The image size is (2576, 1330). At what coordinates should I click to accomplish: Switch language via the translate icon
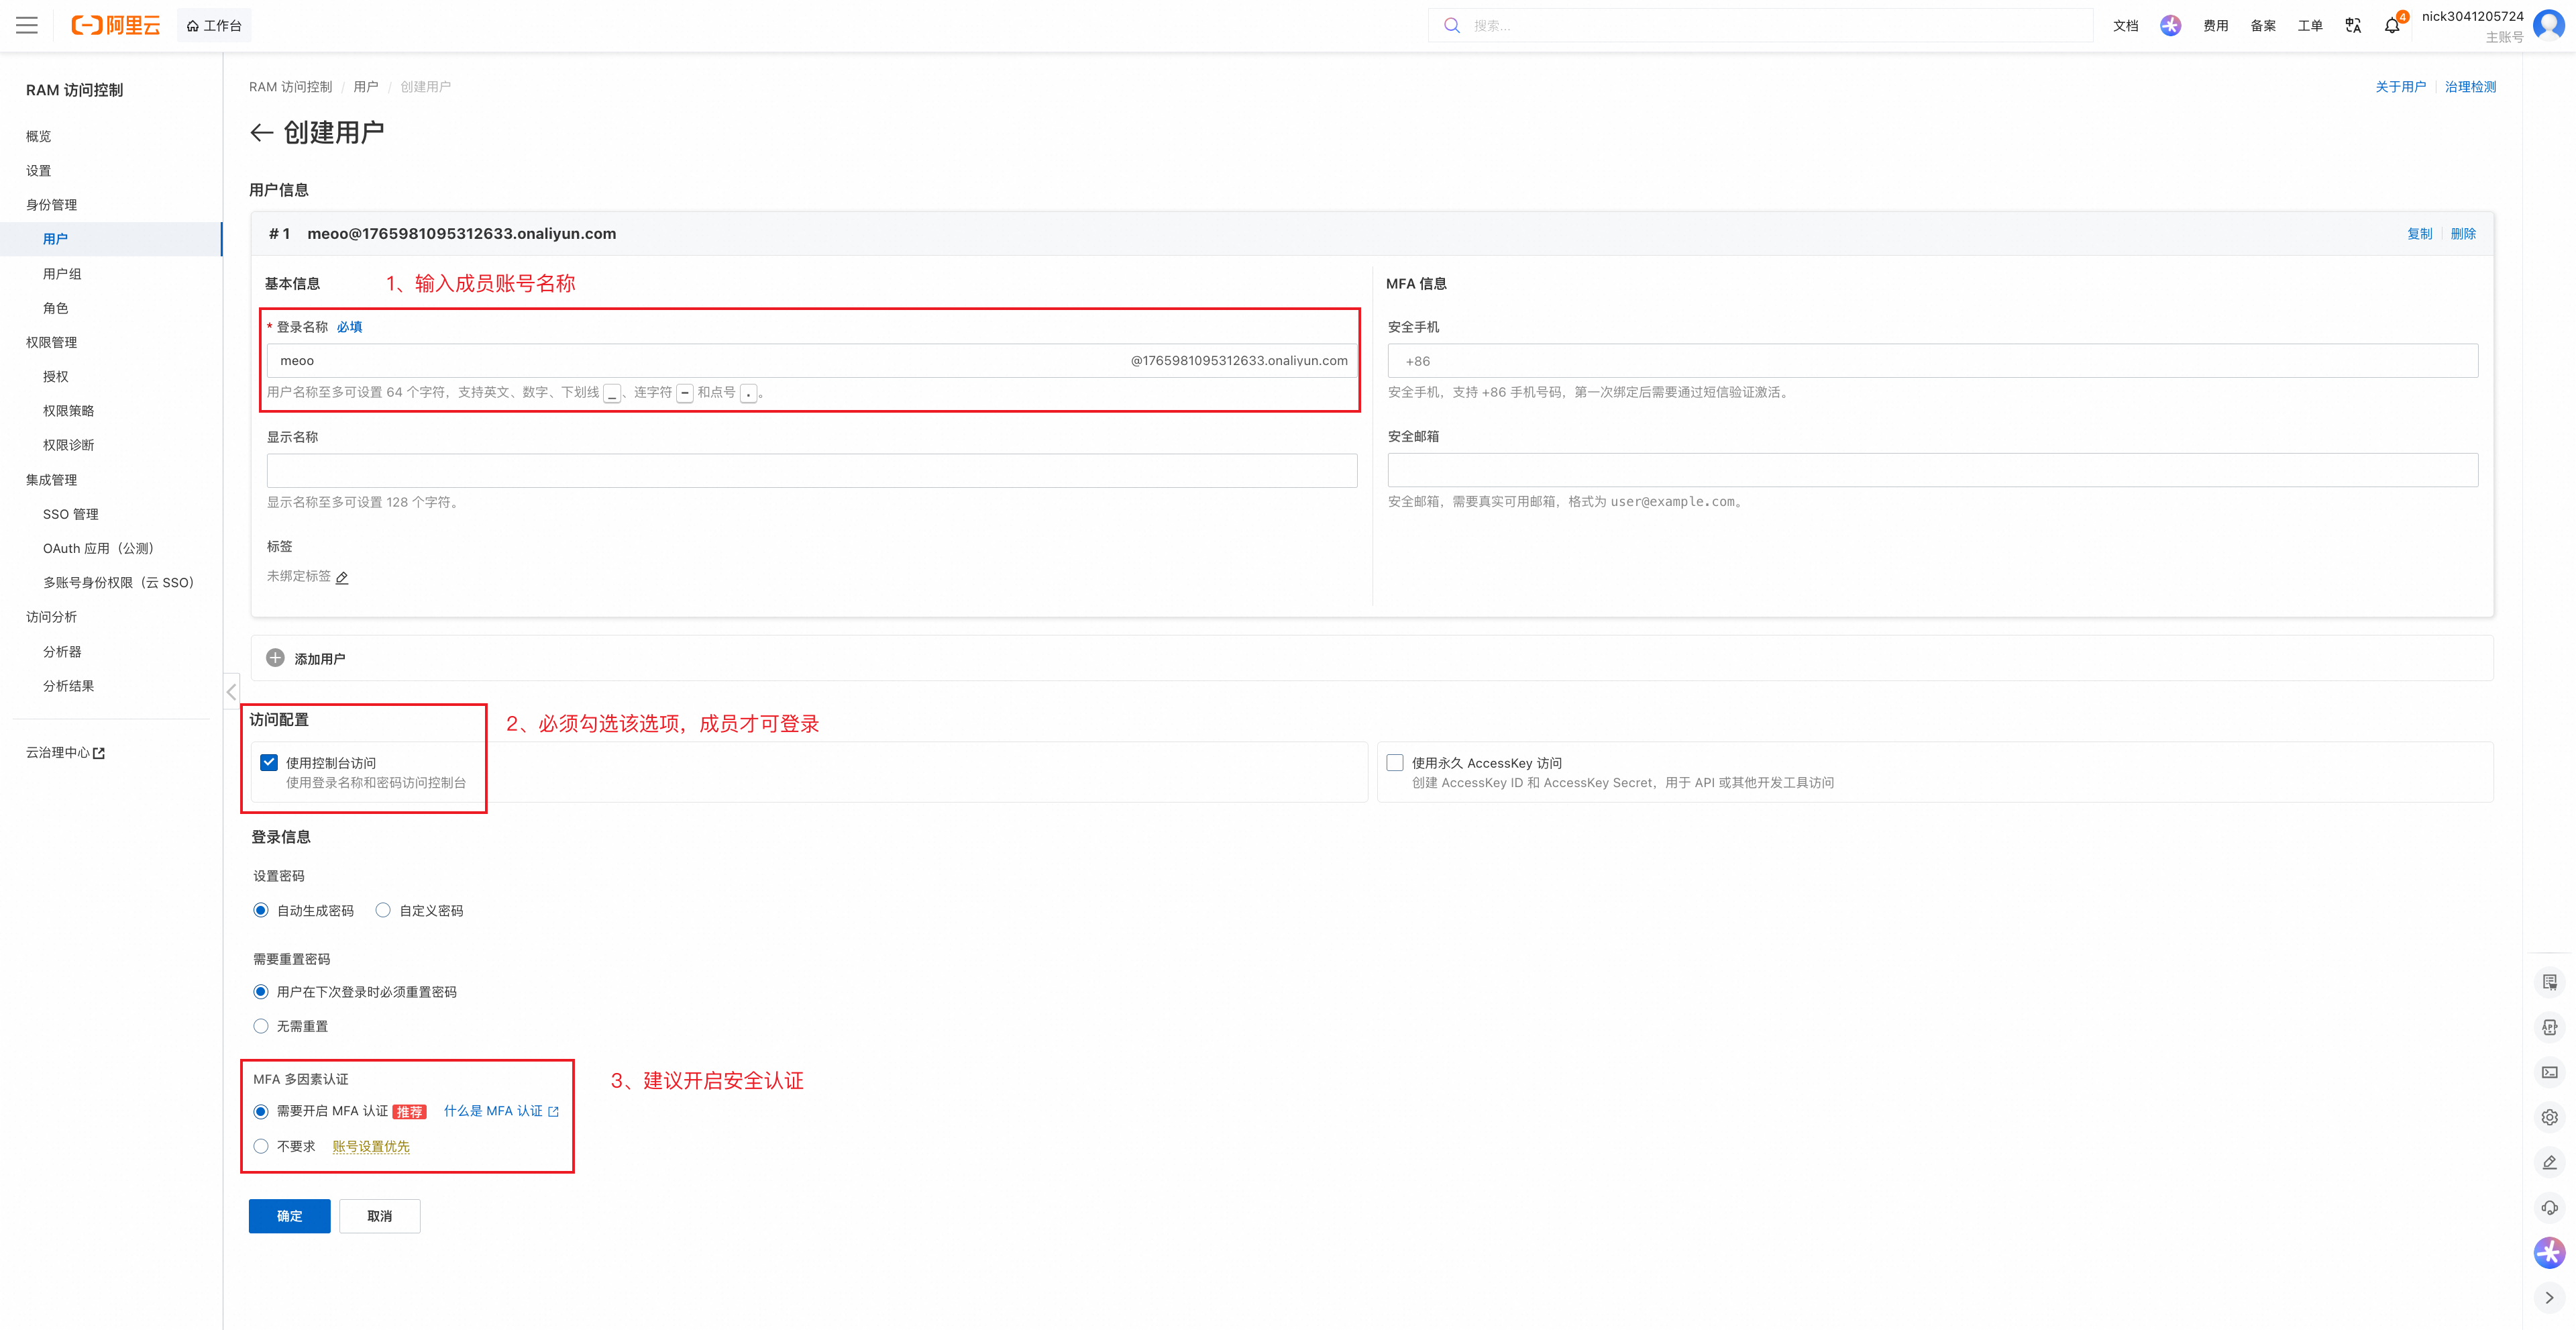coord(2353,25)
